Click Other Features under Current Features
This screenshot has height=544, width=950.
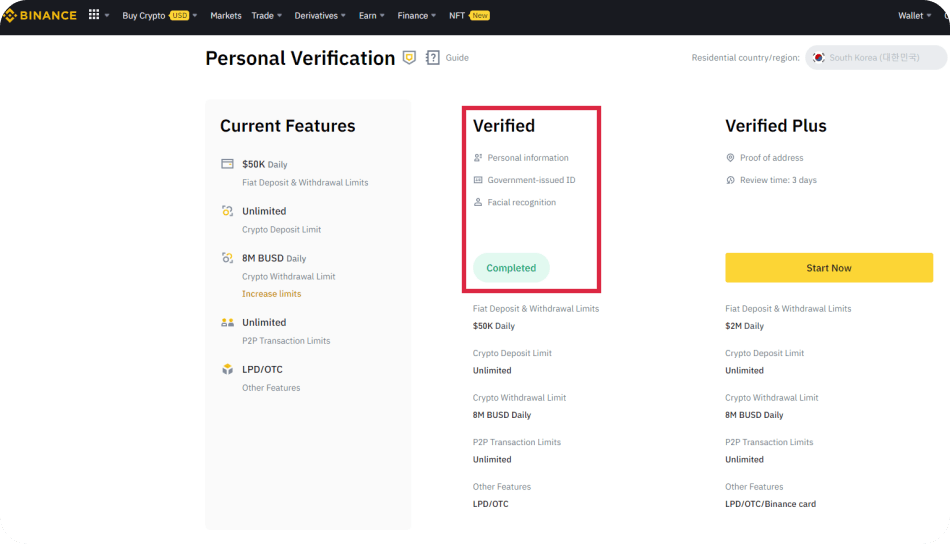[271, 388]
